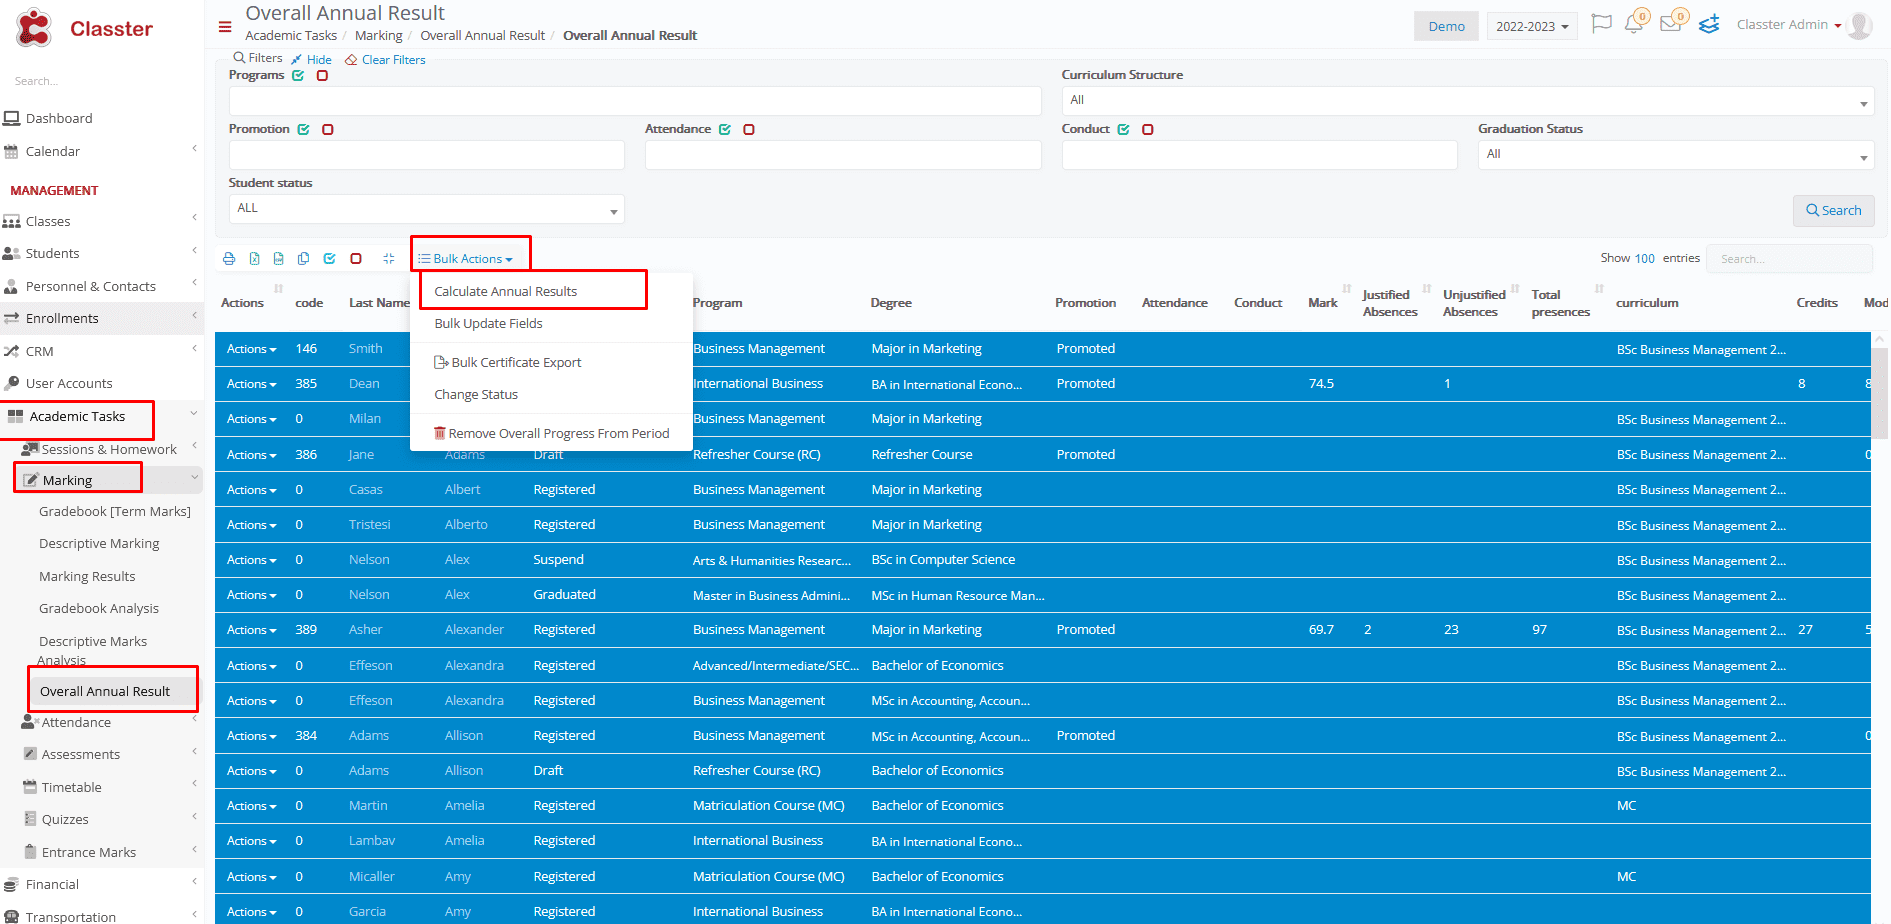Viewport: 1891px width, 924px height.
Task: Deselect all Promotion red square icon
Action: (x=327, y=129)
